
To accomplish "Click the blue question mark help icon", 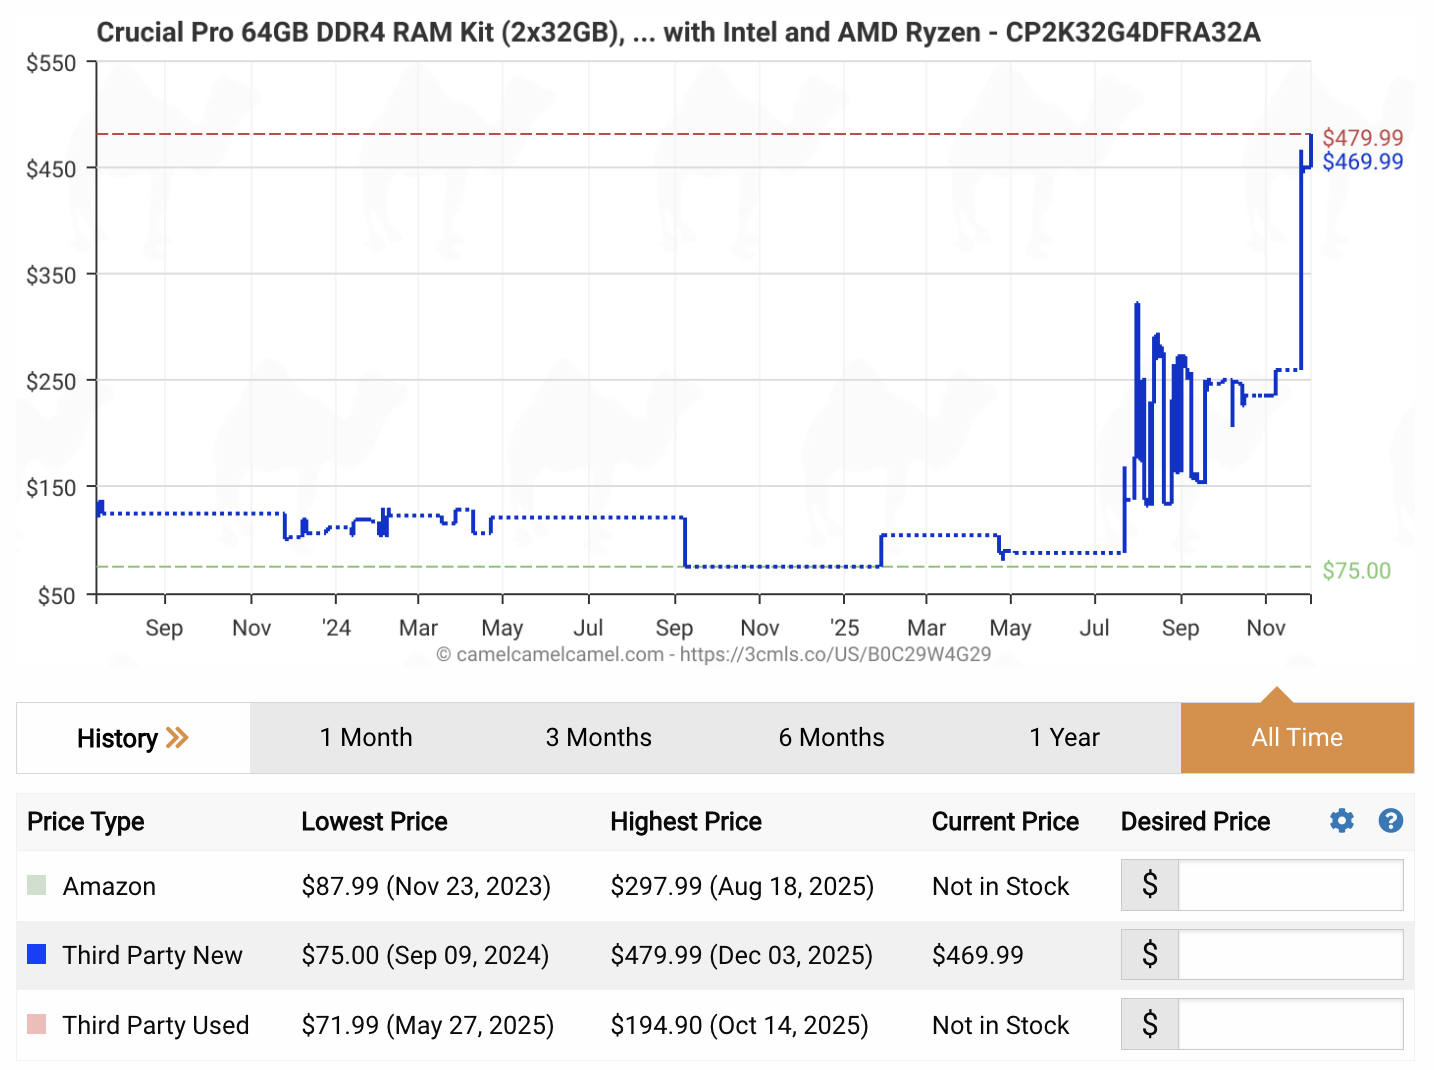I will [x=1390, y=821].
